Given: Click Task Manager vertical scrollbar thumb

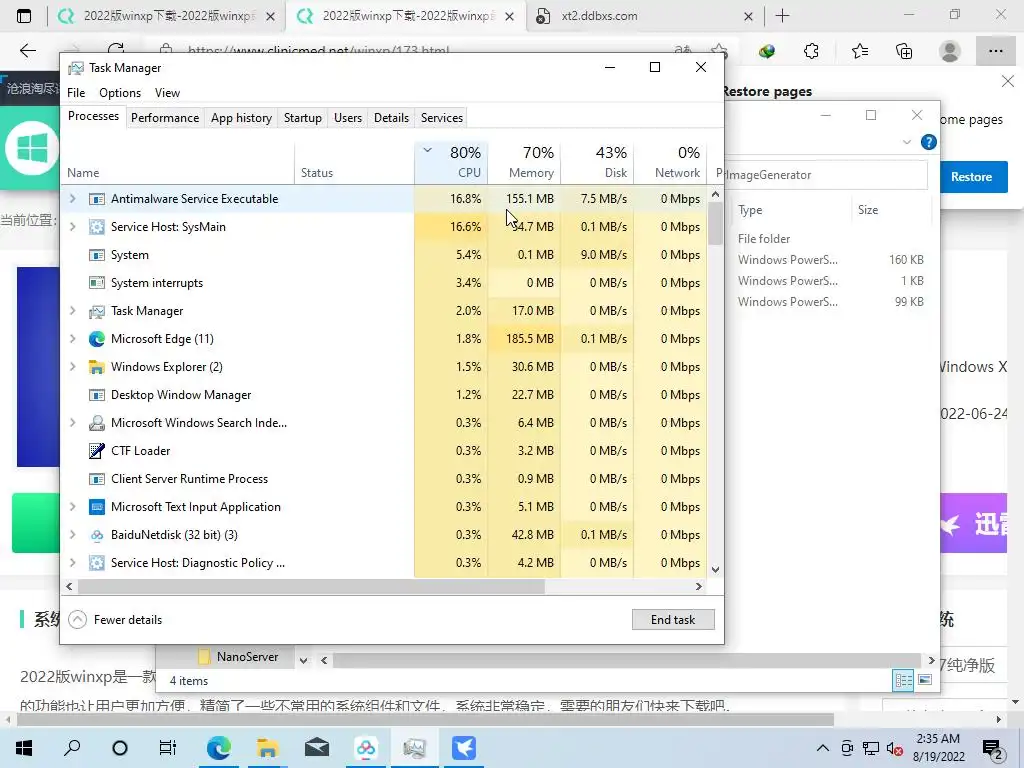Looking at the screenshot, I should coord(715,223).
